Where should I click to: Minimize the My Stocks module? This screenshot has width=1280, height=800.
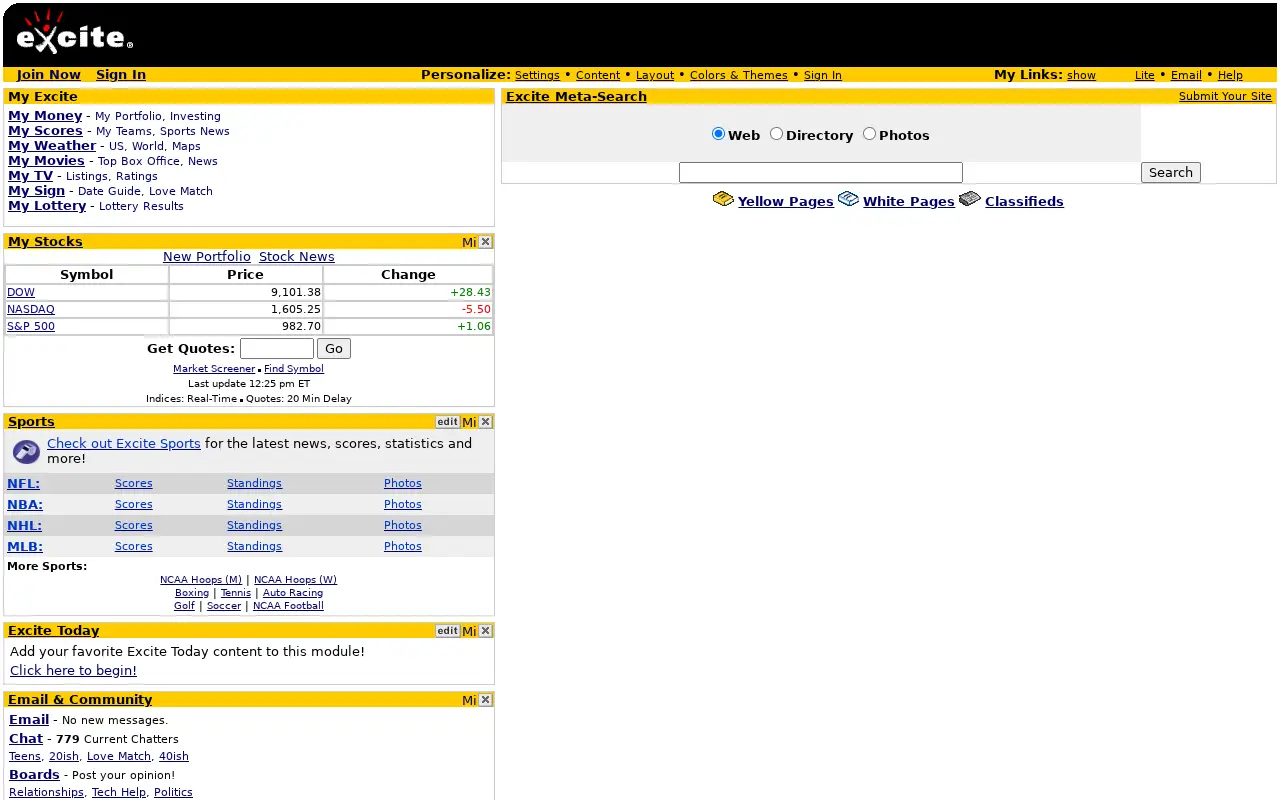(x=469, y=242)
